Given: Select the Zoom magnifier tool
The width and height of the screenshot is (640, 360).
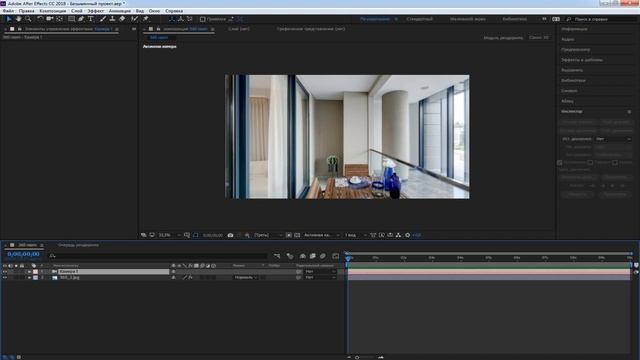Looking at the screenshot, I should point(28,19).
